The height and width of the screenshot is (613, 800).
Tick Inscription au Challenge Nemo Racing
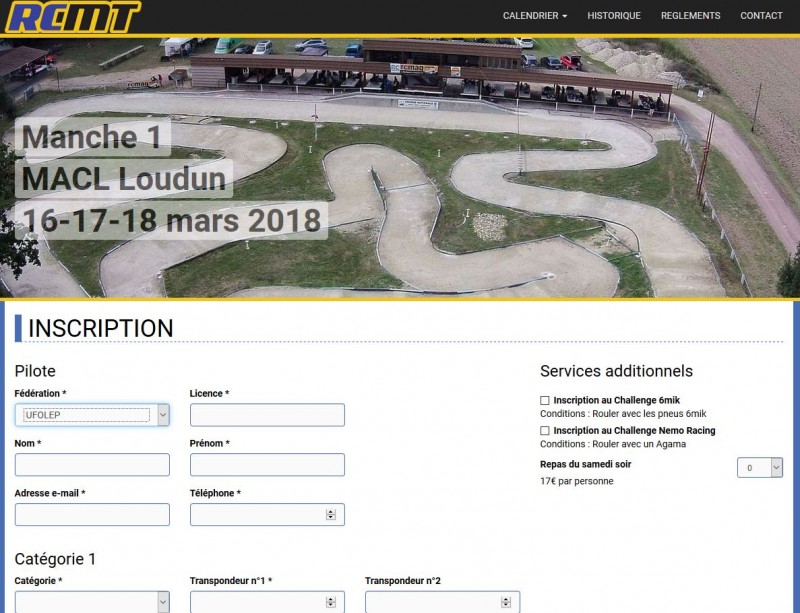click(545, 431)
